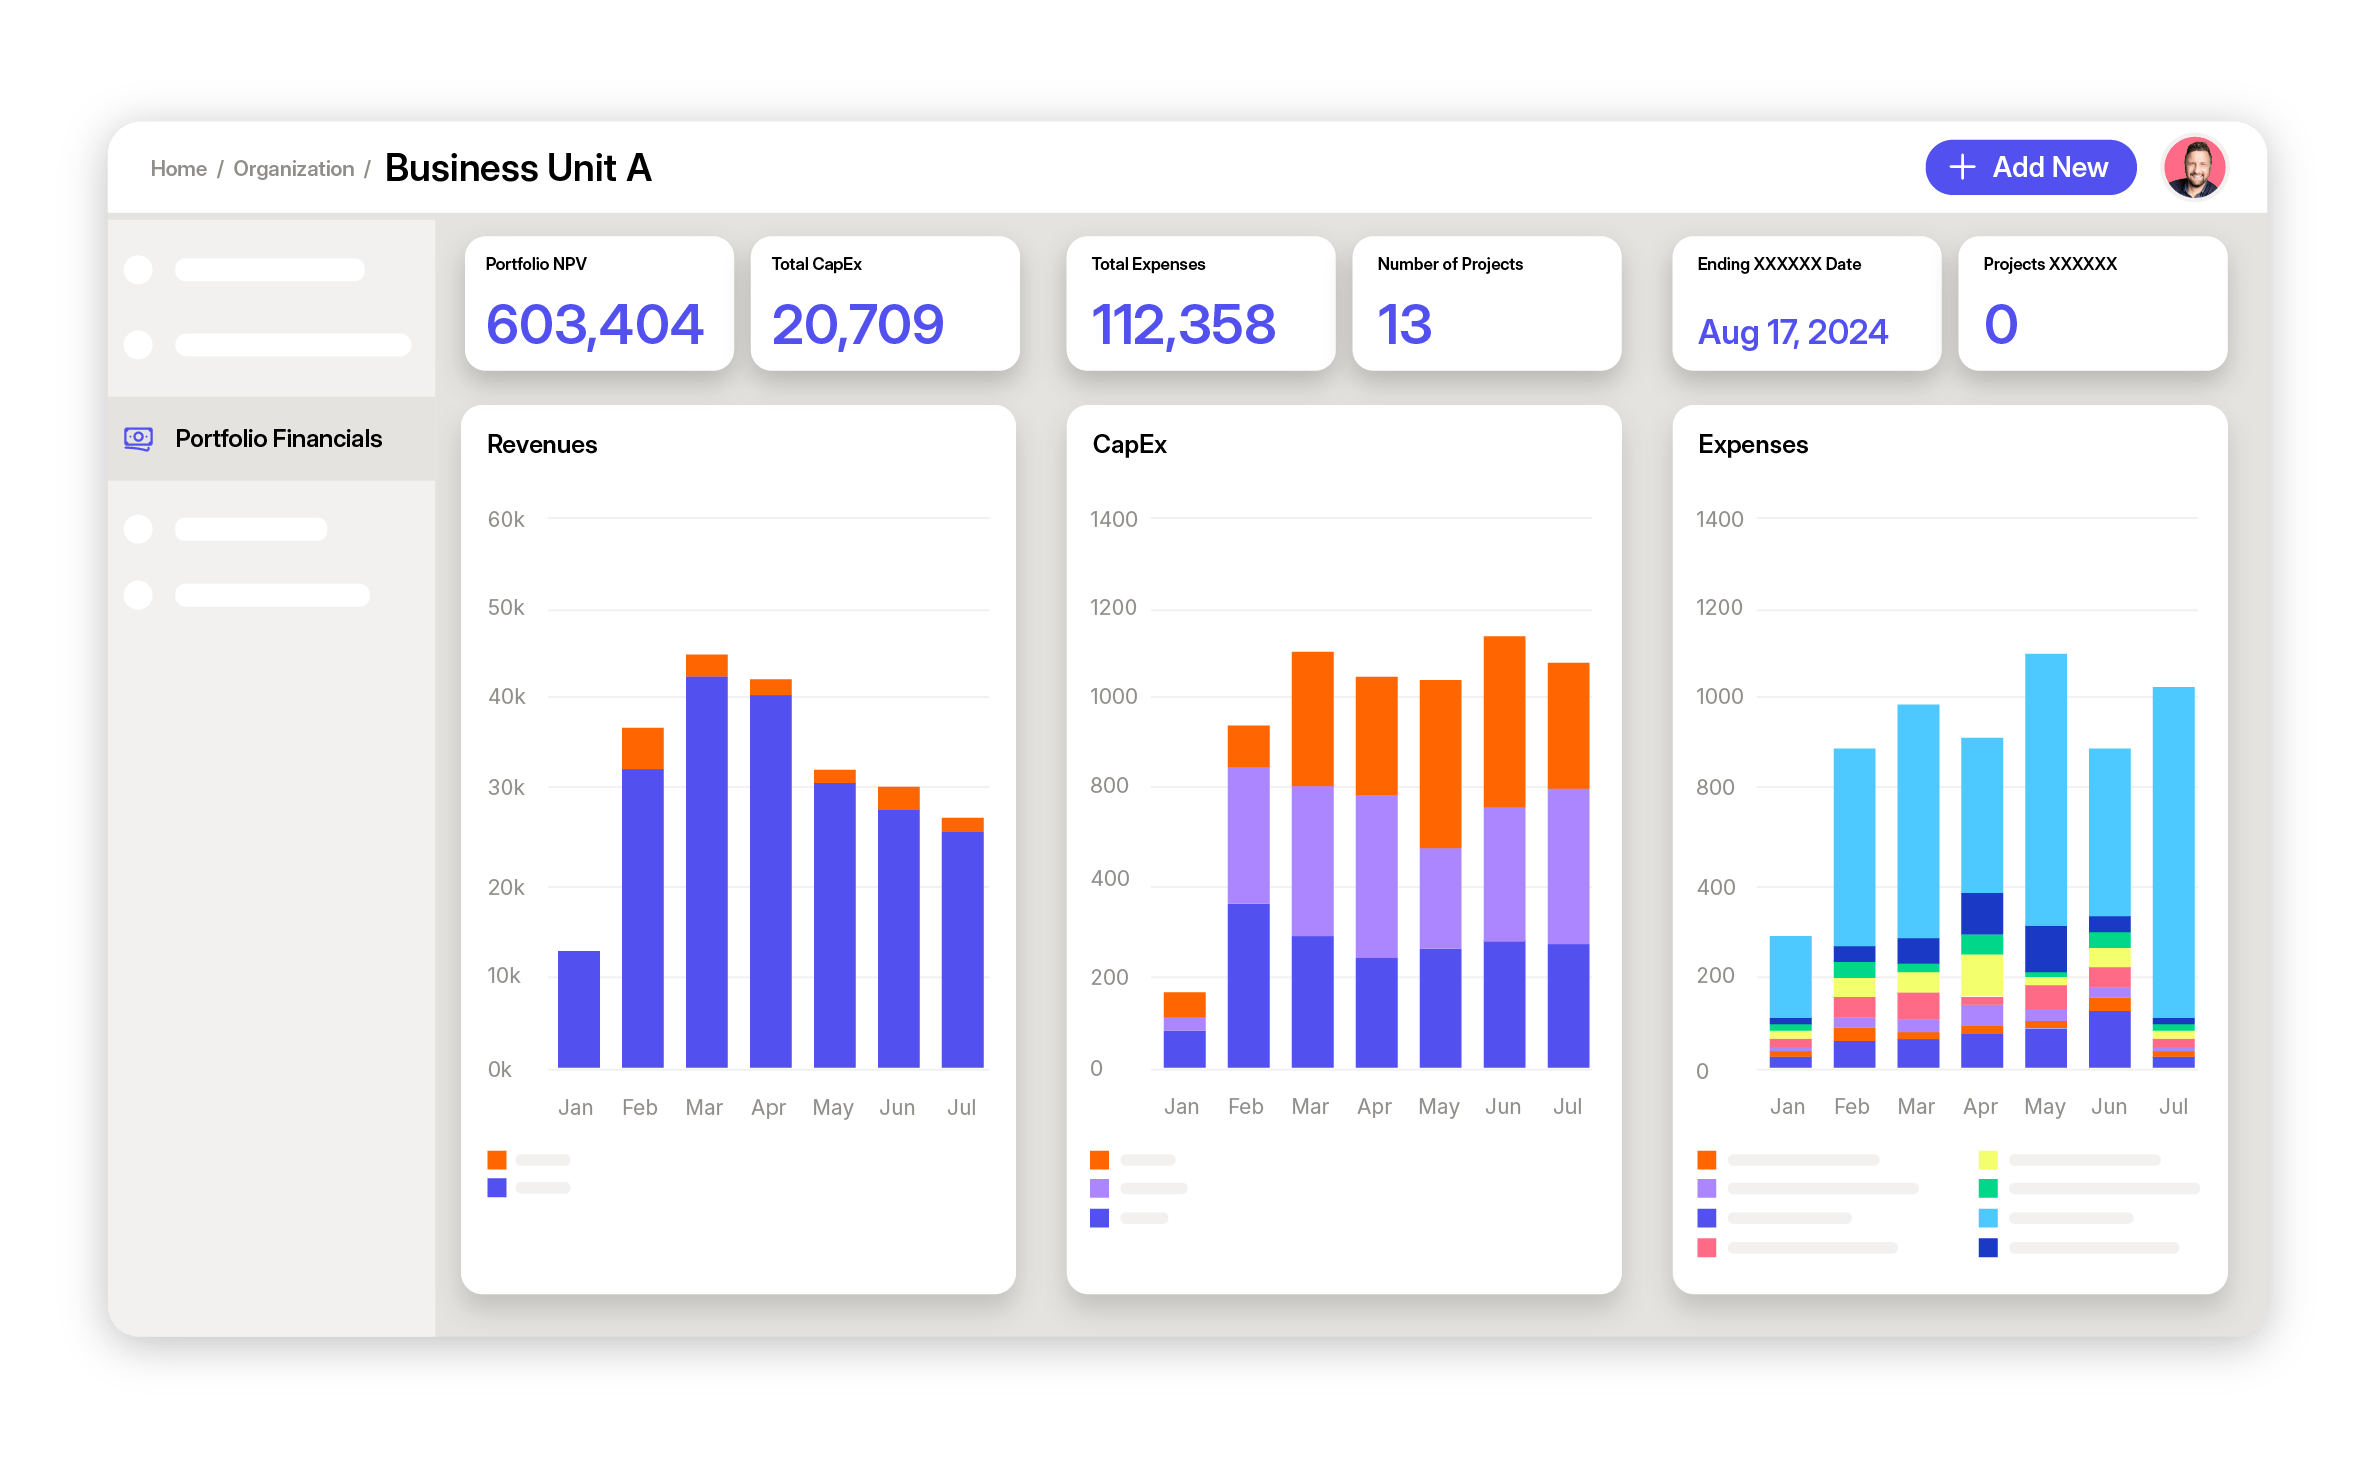Click the second sidebar navigation circle icon
Screen dimensions: 2375x1459
[x=137, y=343]
